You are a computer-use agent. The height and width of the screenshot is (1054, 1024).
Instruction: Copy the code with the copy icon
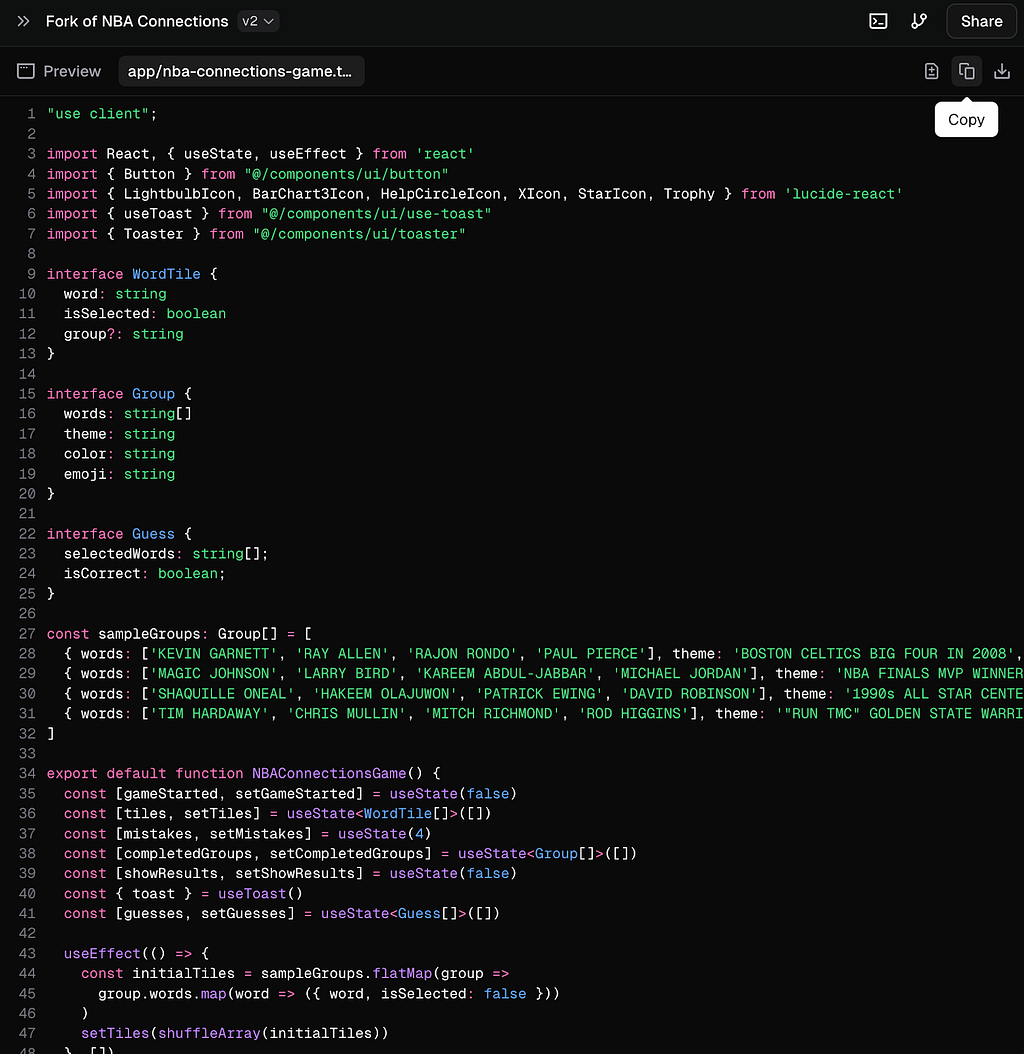click(966, 71)
